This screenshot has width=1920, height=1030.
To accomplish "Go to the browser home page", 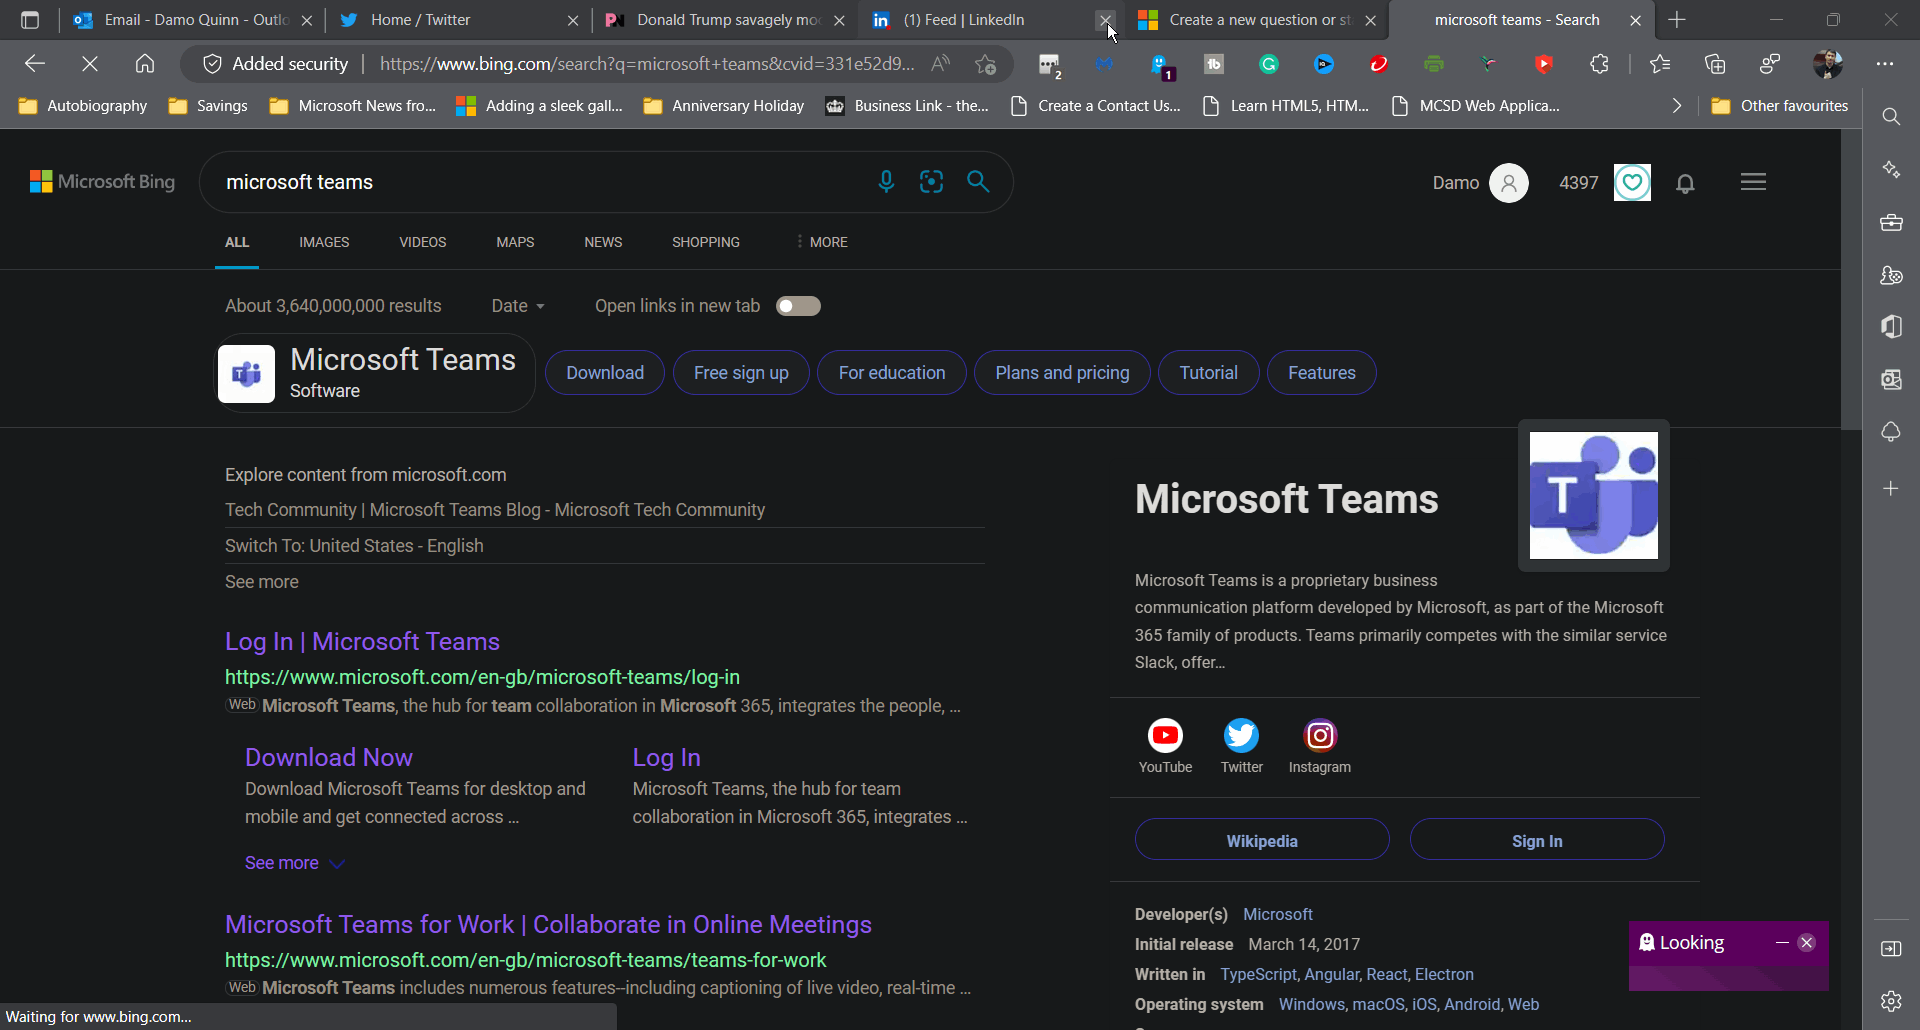I will [x=145, y=64].
